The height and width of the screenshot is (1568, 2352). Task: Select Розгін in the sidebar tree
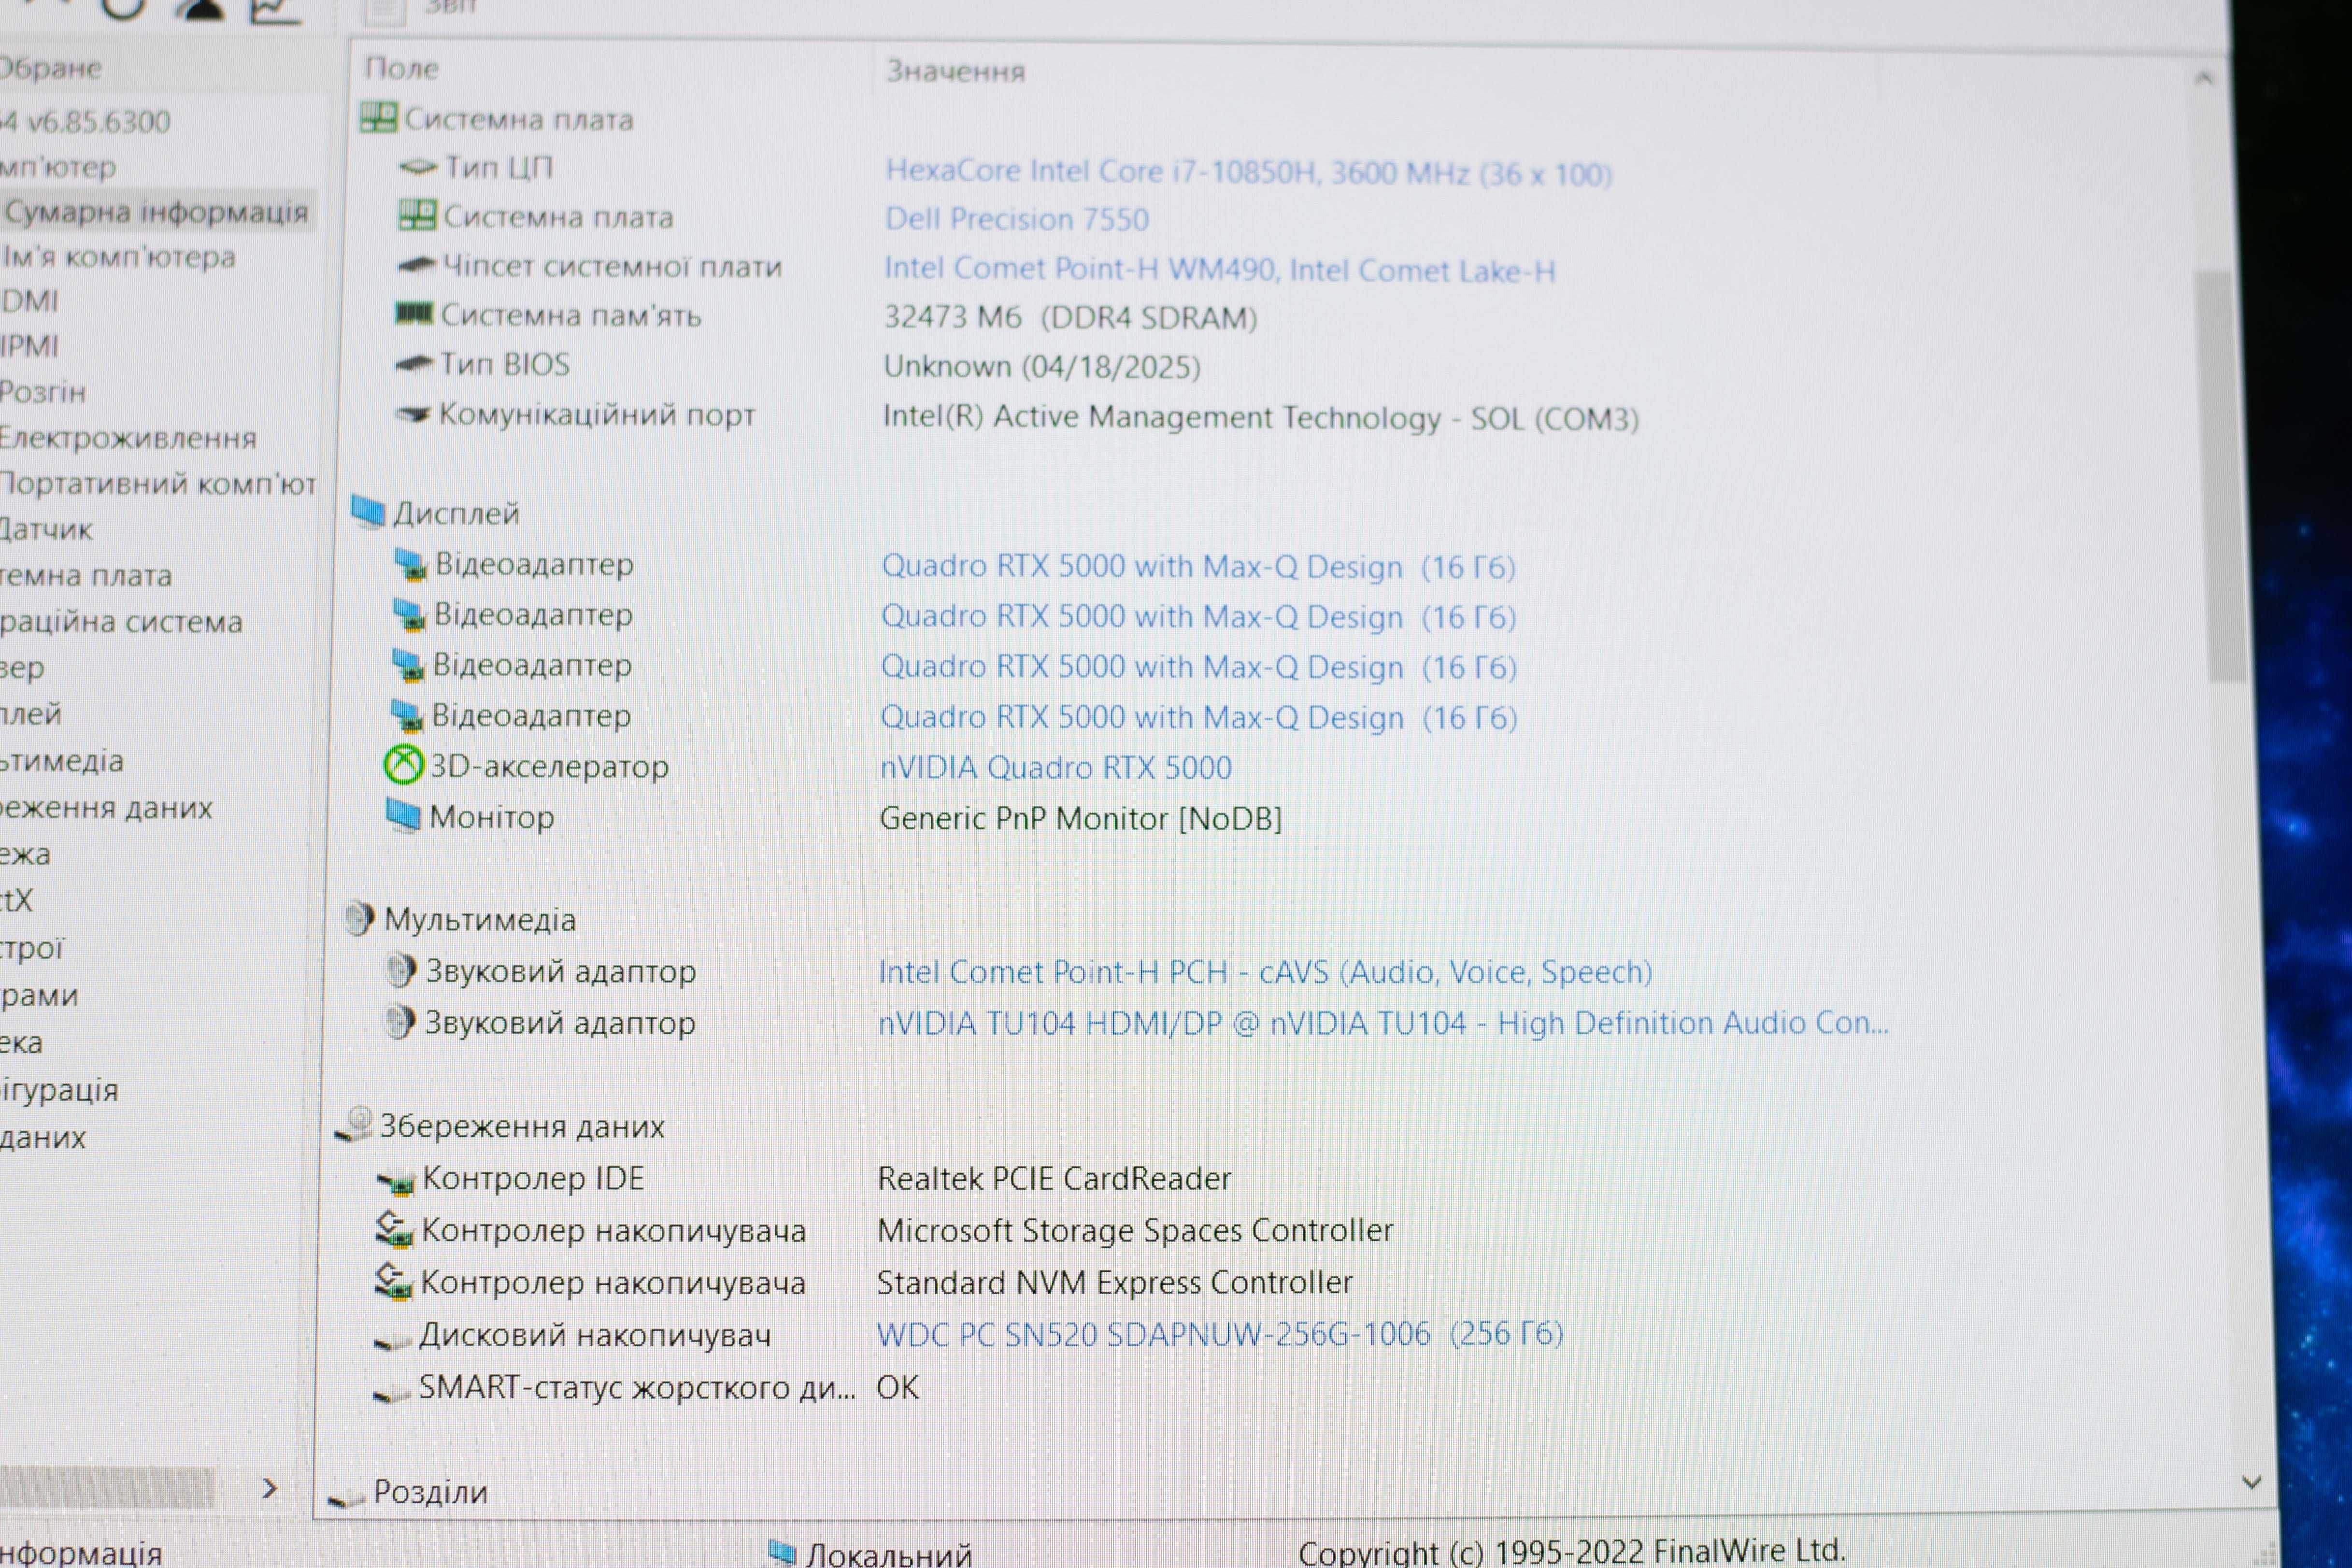[43, 392]
